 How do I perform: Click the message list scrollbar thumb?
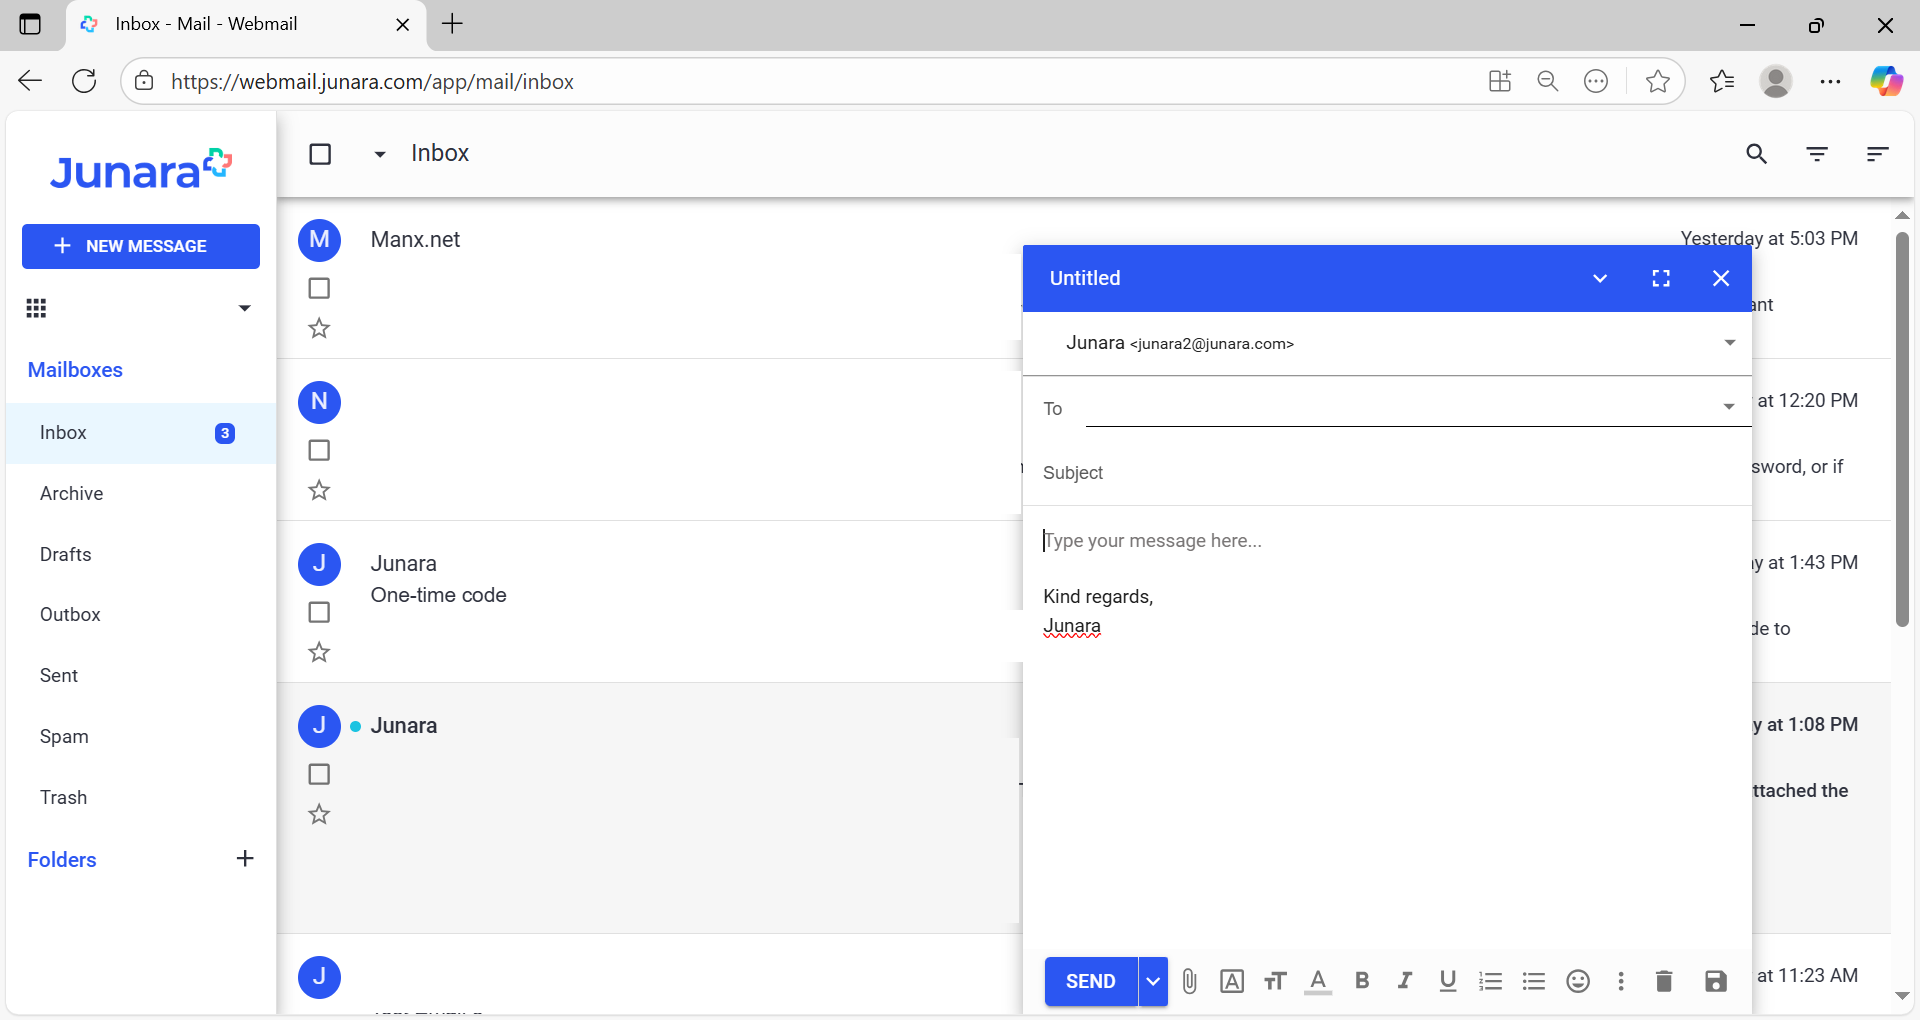pyautogui.click(x=1902, y=430)
